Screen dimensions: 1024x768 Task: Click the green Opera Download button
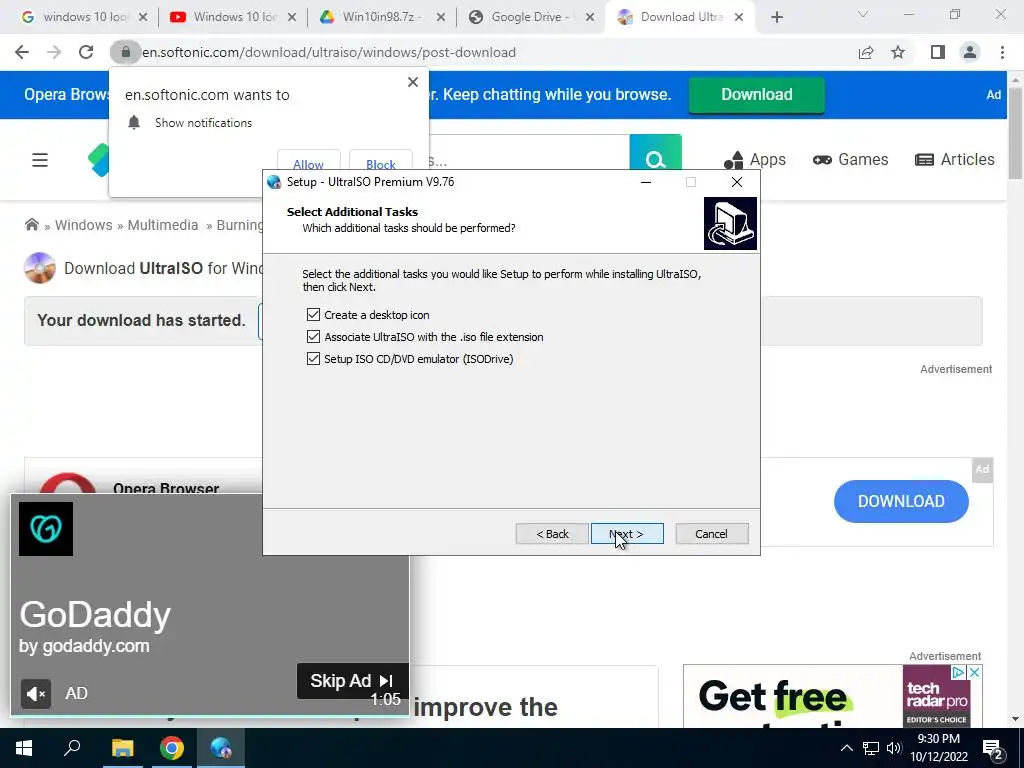(756, 95)
